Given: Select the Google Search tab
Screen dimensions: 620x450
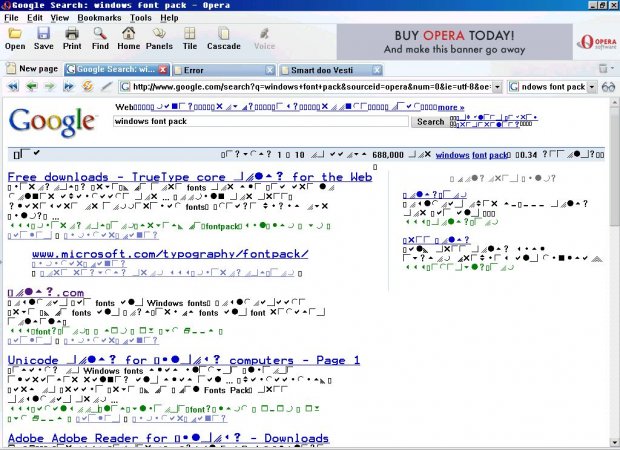Looking at the screenshot, I should click(117, 70).
